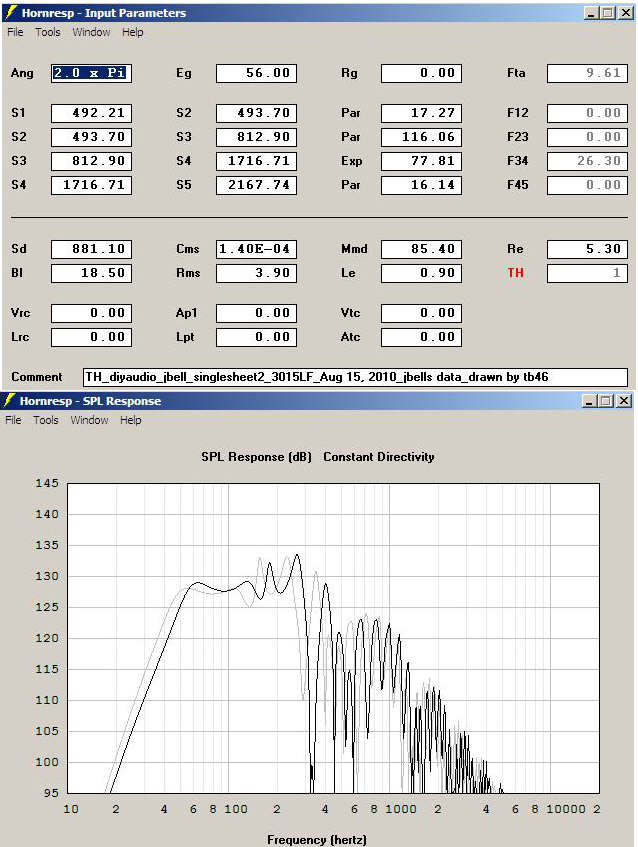
Task: Click the Hornresp lightning icon in Input Parameters title bar
Action: tap(11, 12)
